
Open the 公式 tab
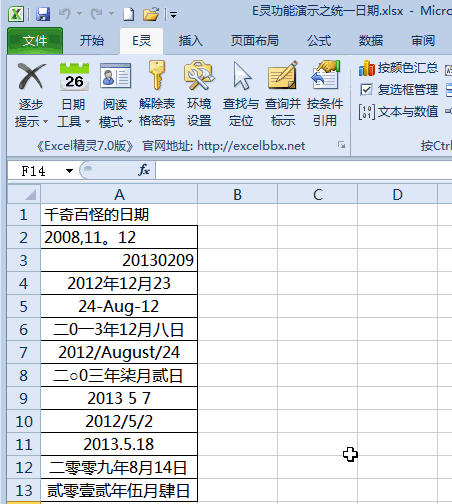(319, 41)
